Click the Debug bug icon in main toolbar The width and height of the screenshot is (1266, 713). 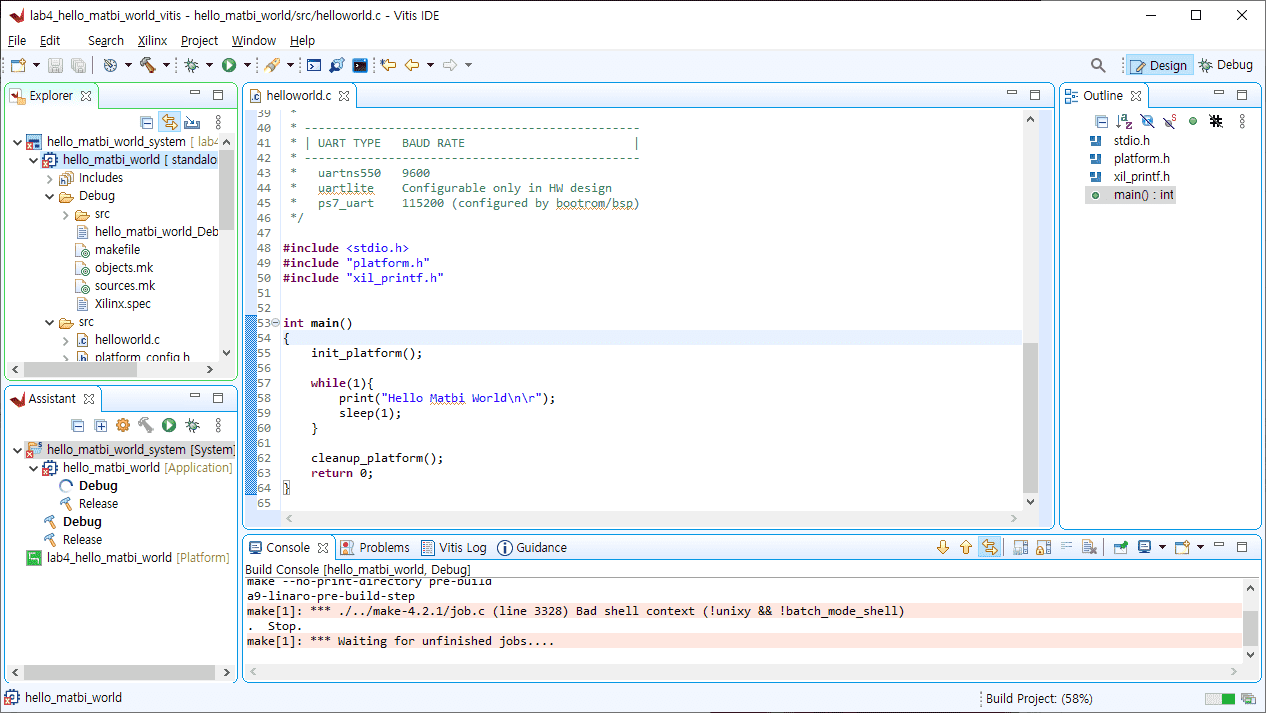click(x=191, y=65)
